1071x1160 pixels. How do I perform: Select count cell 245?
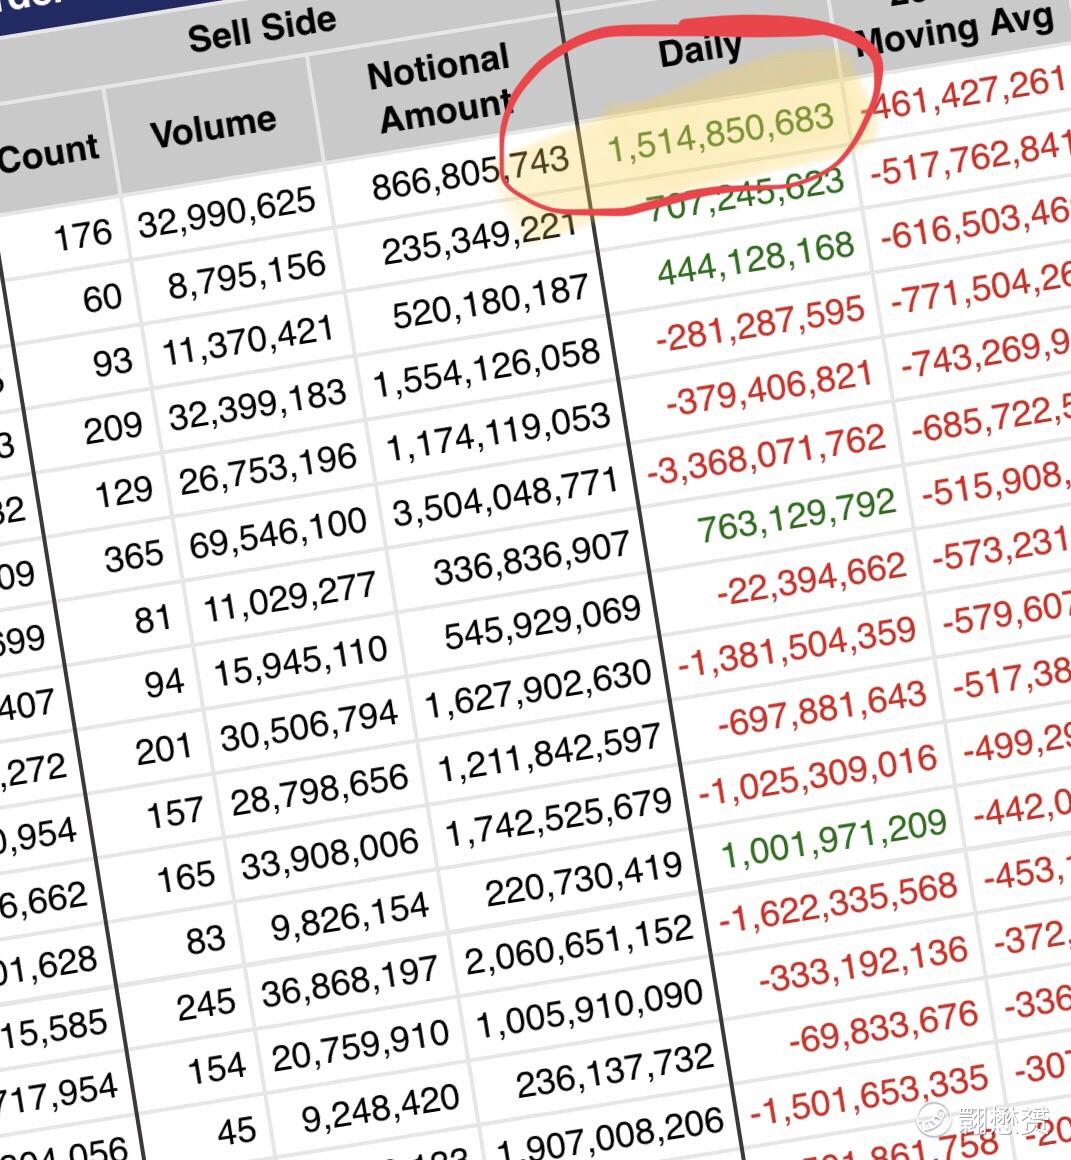206,1005
